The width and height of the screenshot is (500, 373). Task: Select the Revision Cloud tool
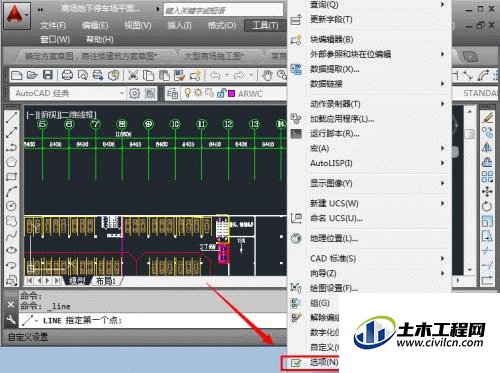pos(11,220)
